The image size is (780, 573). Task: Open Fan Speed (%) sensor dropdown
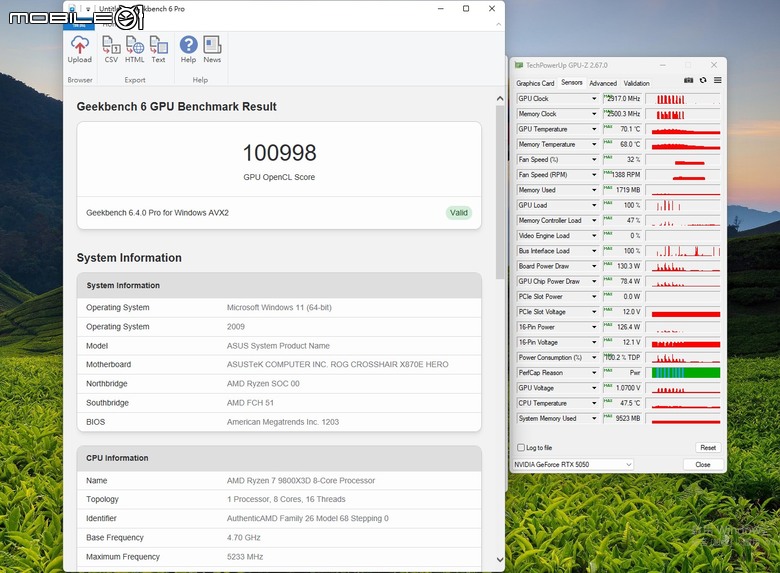pyautogui.click(x=594, y=160)
